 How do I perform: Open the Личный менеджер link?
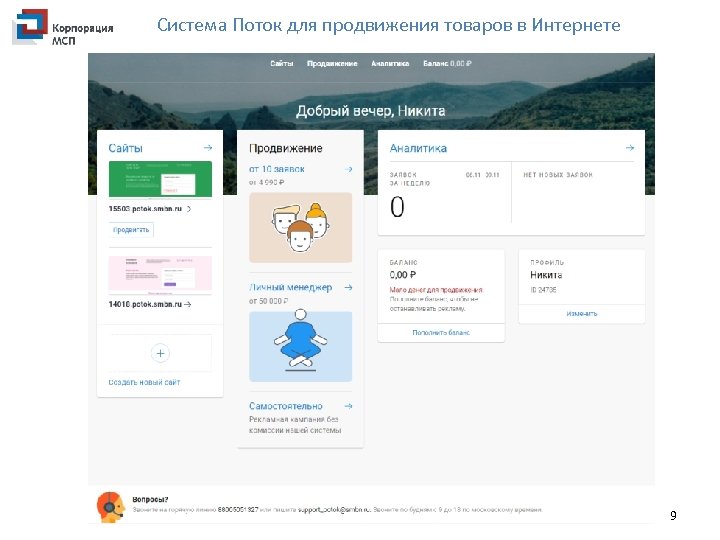pyautogui.click(x=290, y=287)
